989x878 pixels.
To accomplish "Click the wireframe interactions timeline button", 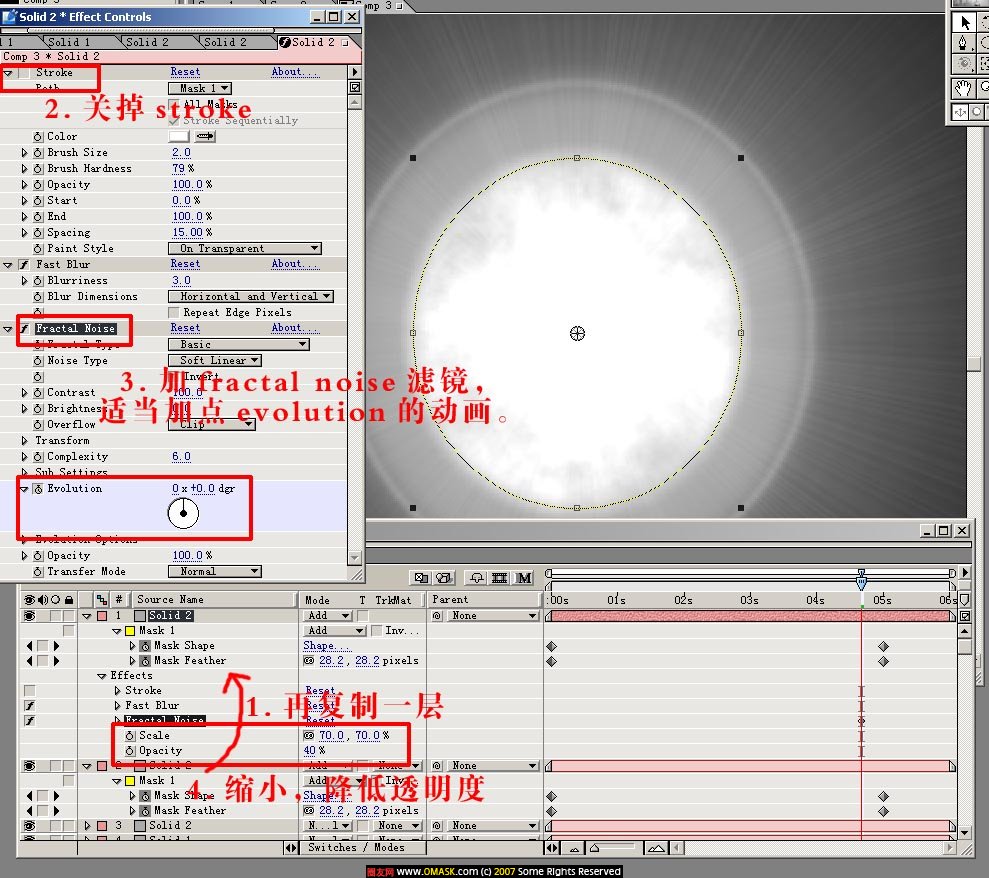I will (421, 578).
